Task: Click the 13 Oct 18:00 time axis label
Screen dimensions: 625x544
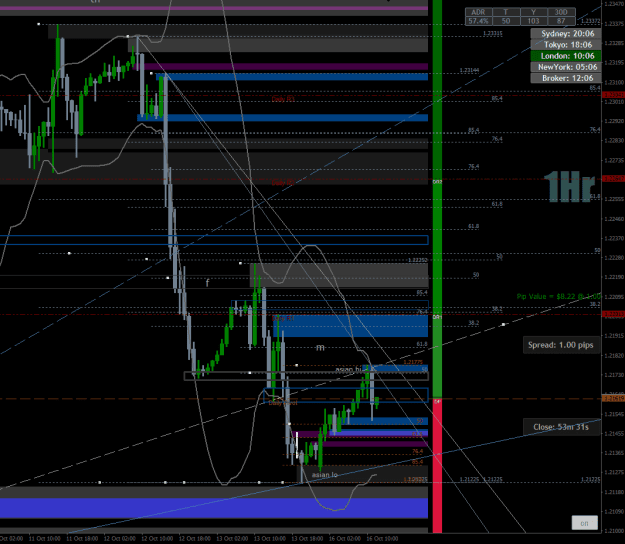Action: pyautogui.click(x=307, y=538)
